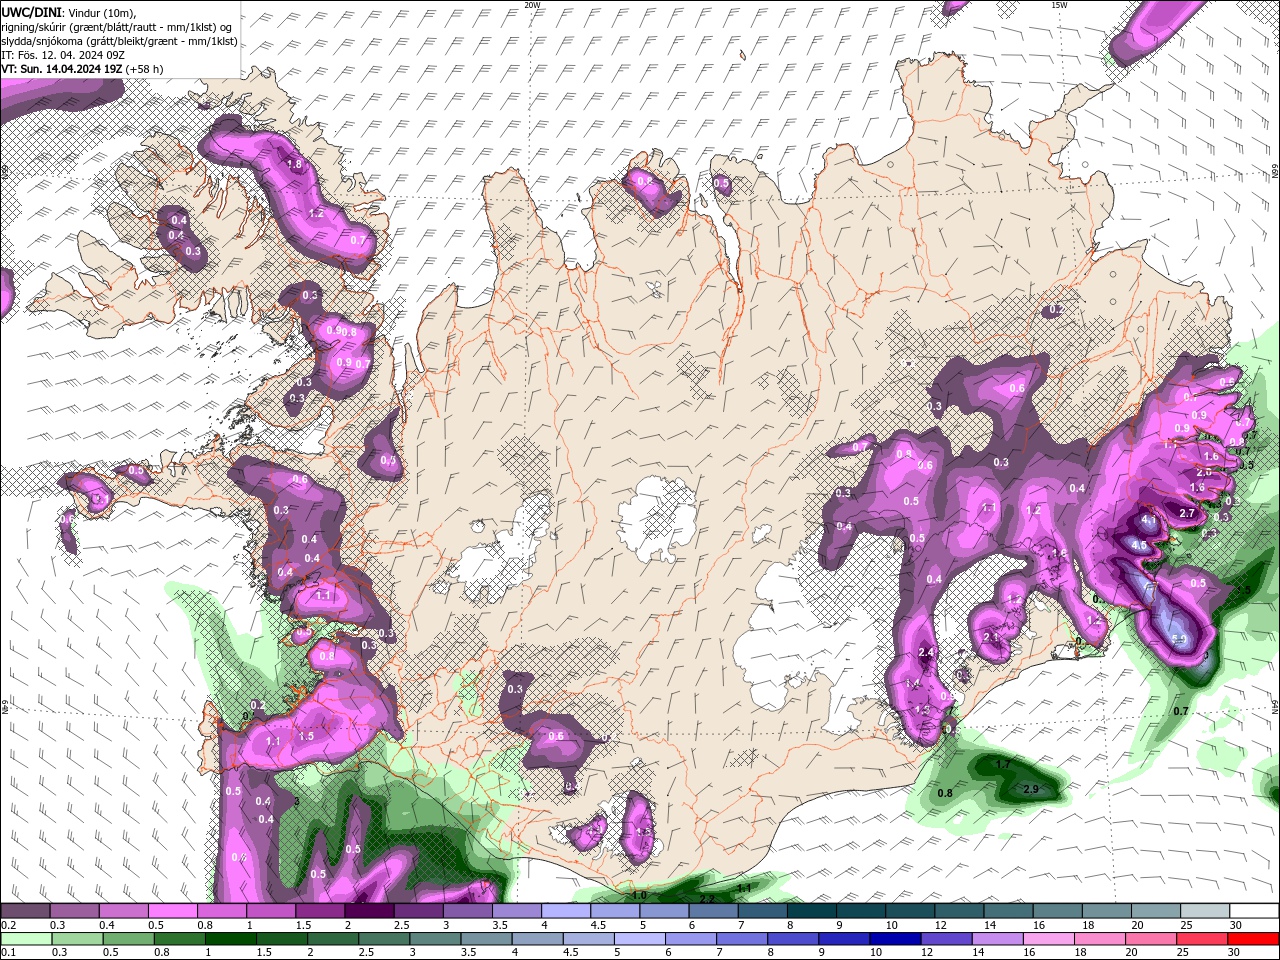Viewport: 1280px width, 960px height.
Task: Click top legend swatch between 4 and 4.5
Action: 566,911
